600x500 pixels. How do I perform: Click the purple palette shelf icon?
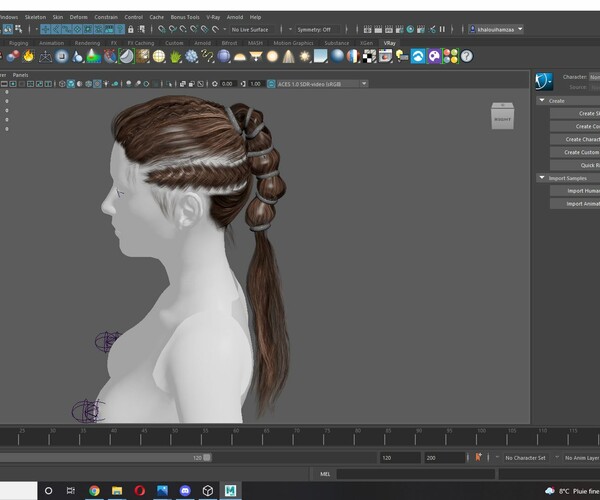coord(434,57)
